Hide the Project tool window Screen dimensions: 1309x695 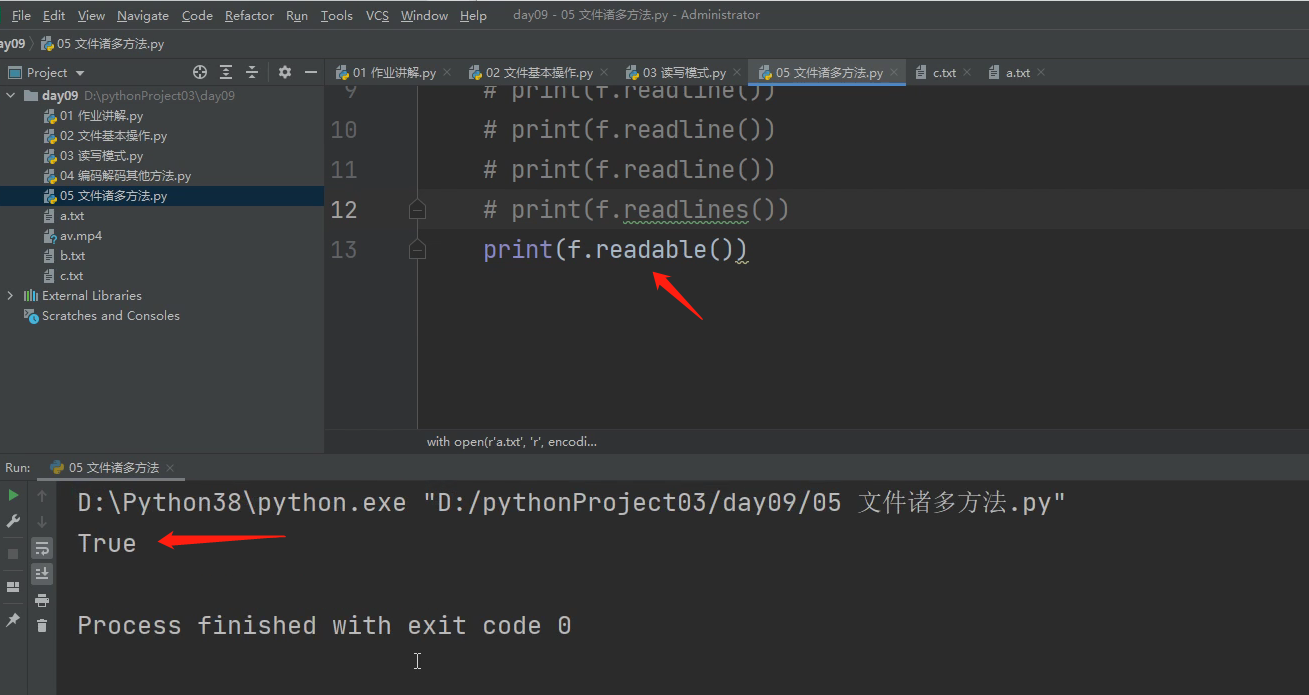click(x=311, y=72)
